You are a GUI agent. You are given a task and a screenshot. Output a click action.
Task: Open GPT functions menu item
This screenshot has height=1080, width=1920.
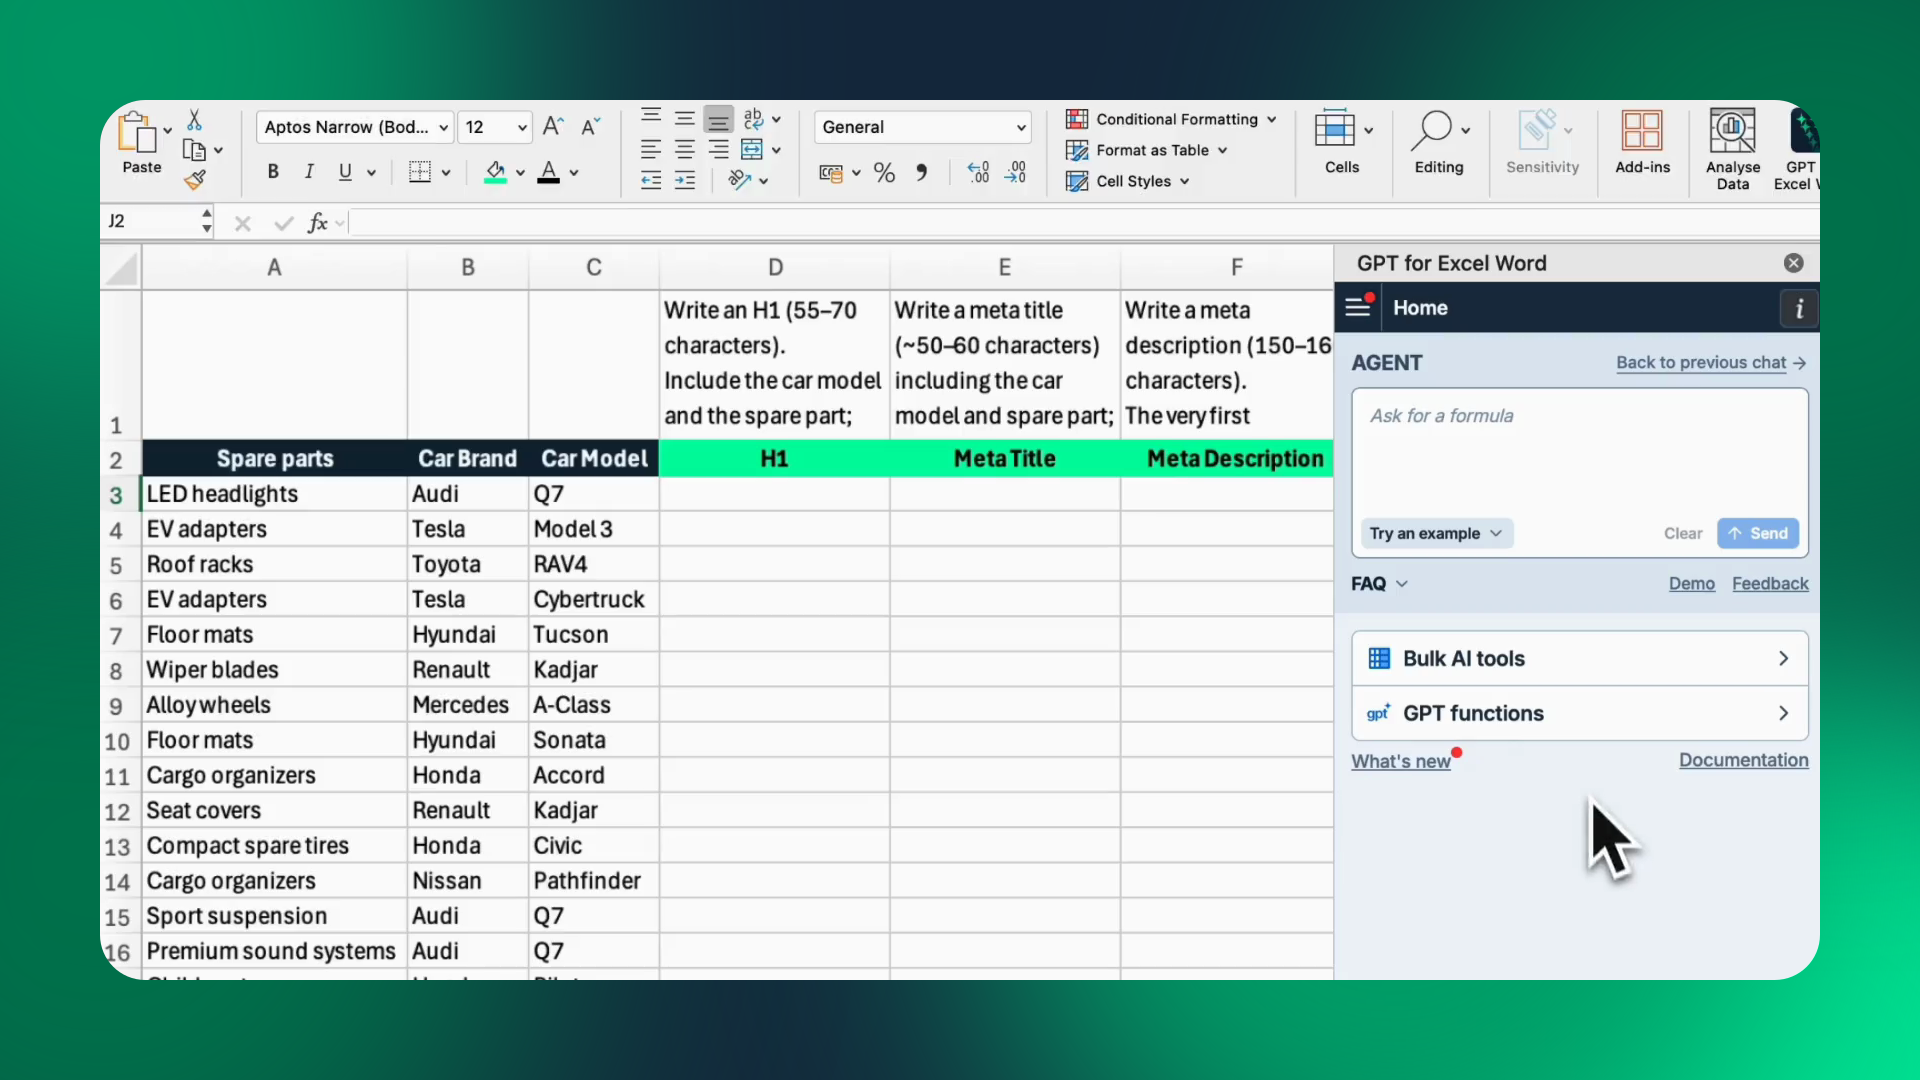point(1579,713)
